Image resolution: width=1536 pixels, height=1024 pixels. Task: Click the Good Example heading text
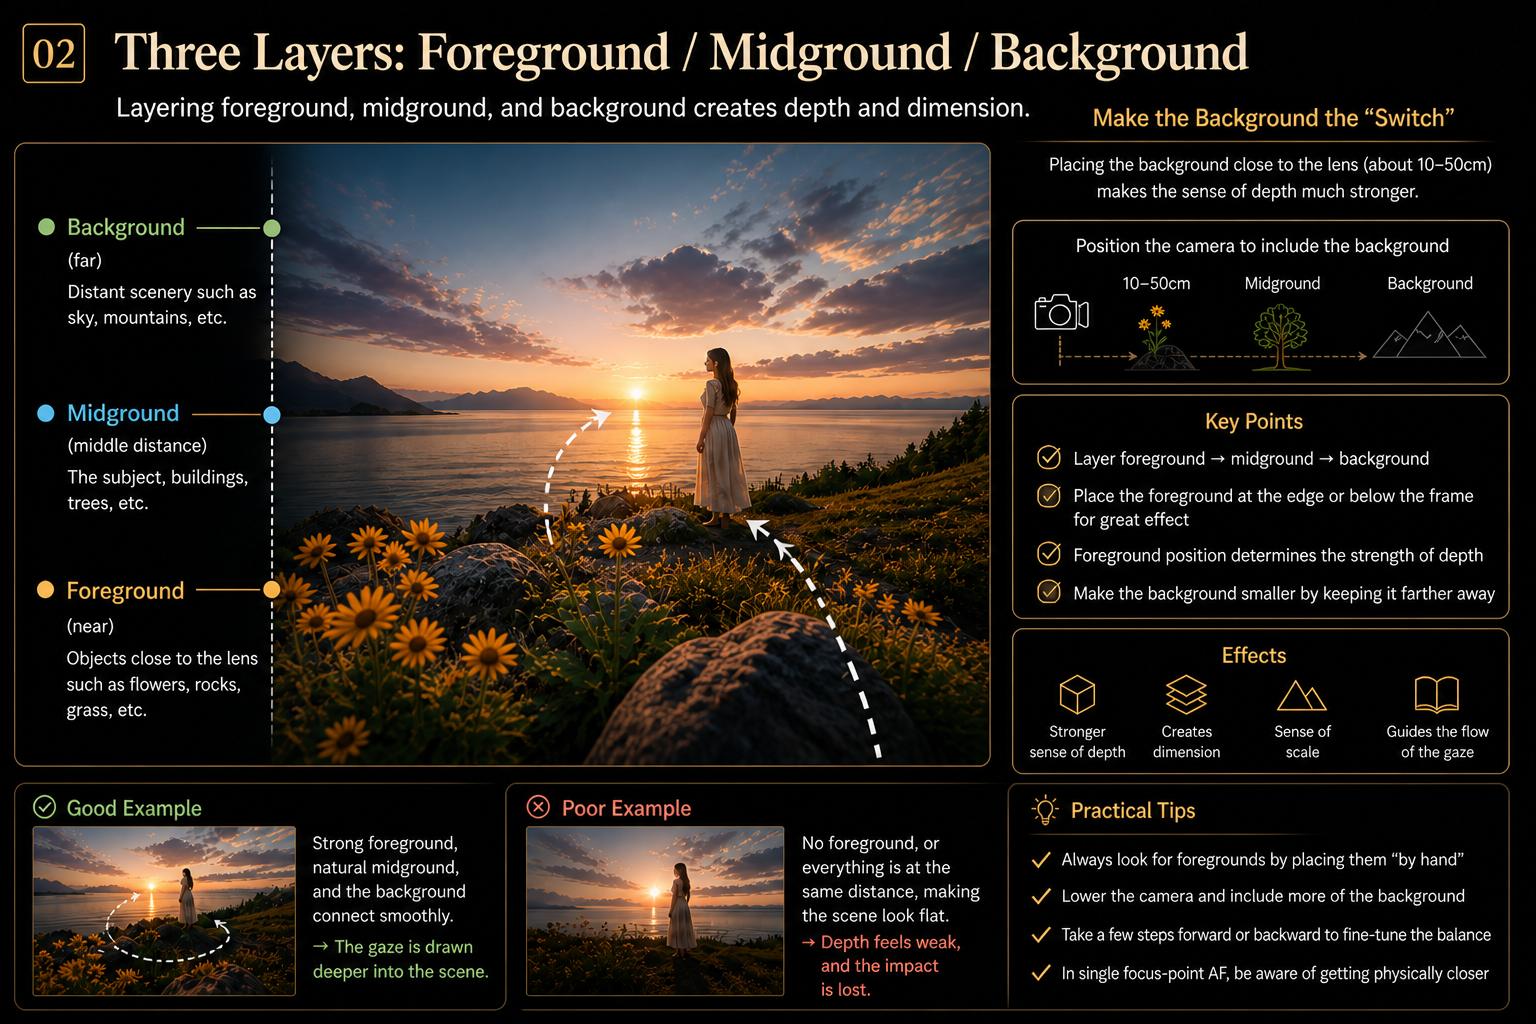[x=134, y=808]
